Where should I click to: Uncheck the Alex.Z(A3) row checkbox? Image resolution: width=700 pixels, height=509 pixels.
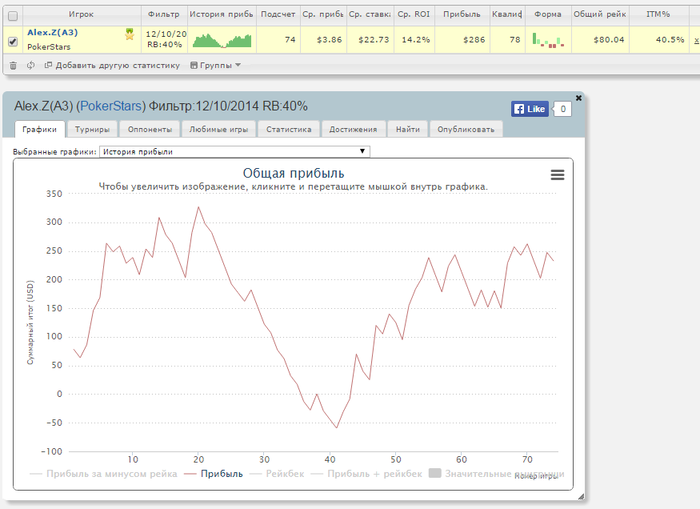[13, 42]
